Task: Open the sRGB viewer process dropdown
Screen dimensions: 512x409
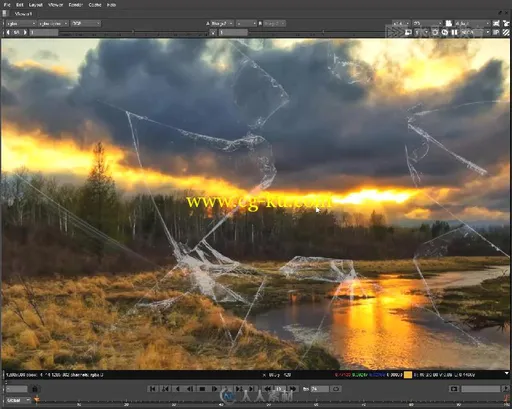Action: (x=475, y=32)
